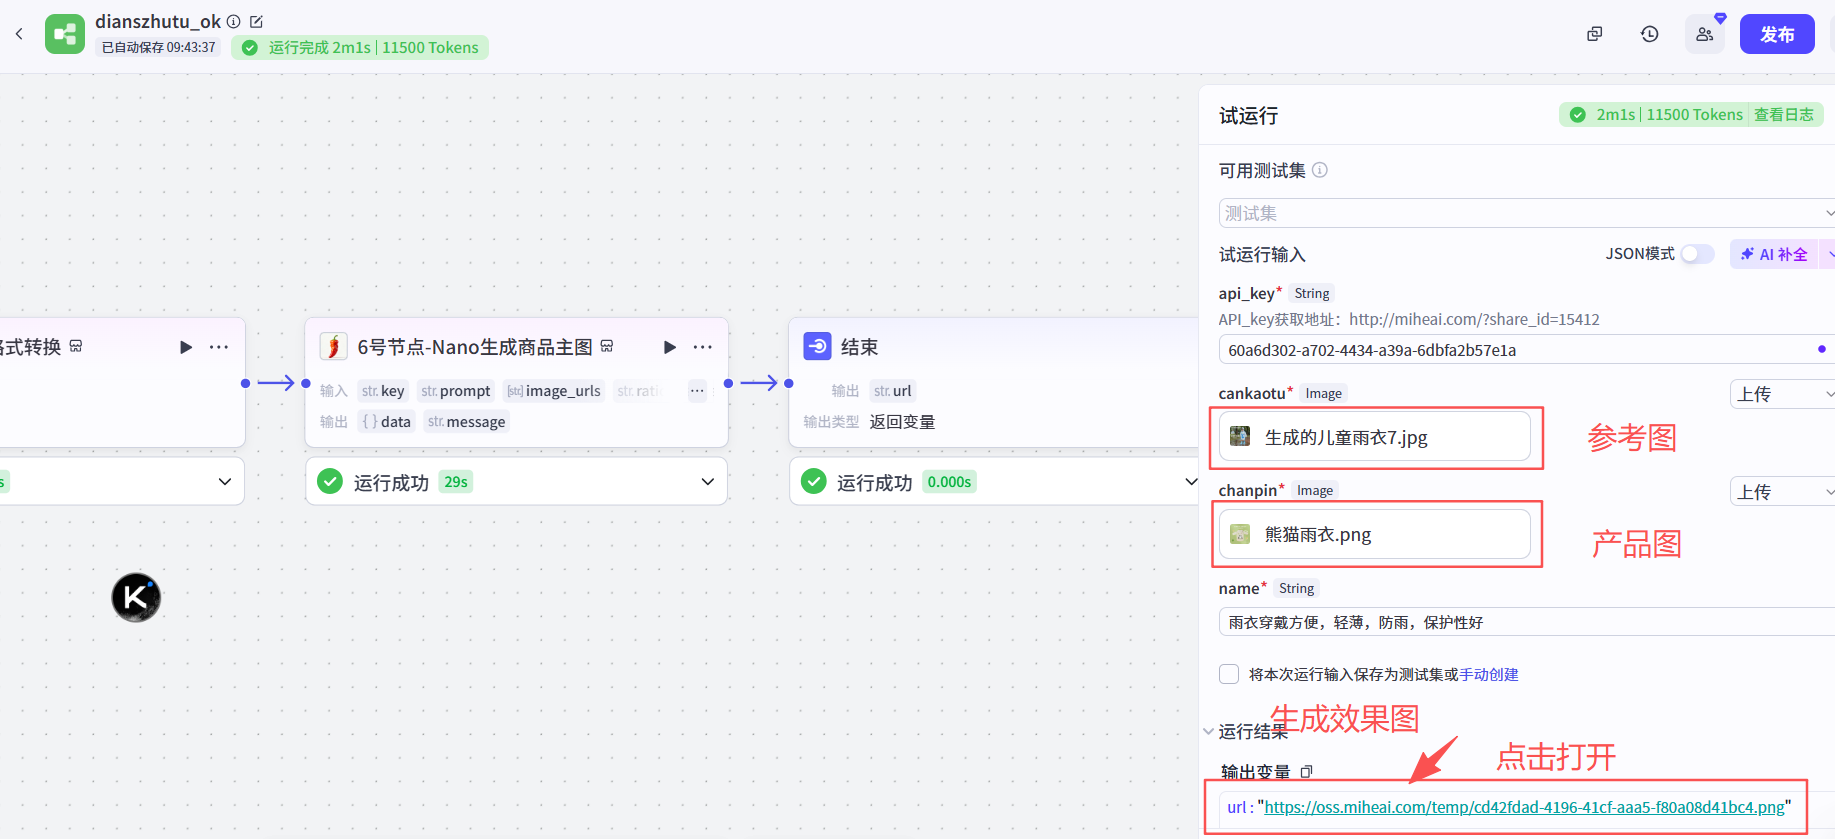Click the image_urls input tag
1835x839 pixels.
pyautogui.click(x=554, y=391)
